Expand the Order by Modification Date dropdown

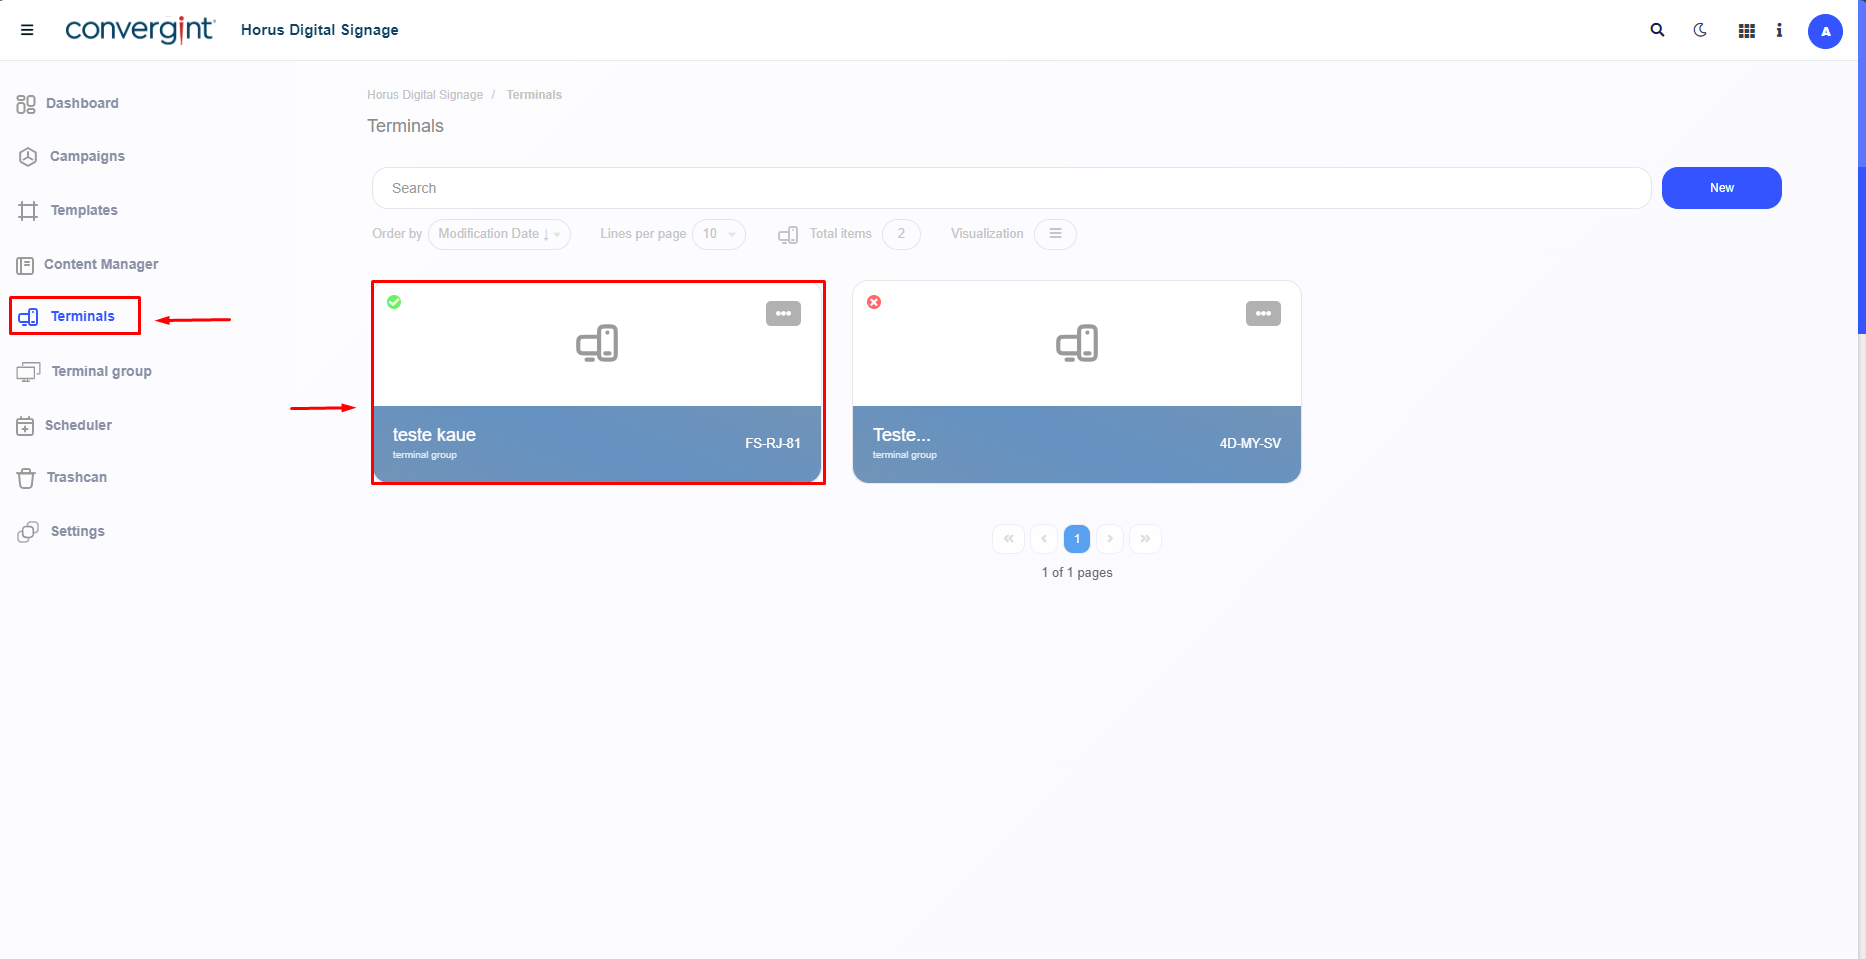[499, 234]
